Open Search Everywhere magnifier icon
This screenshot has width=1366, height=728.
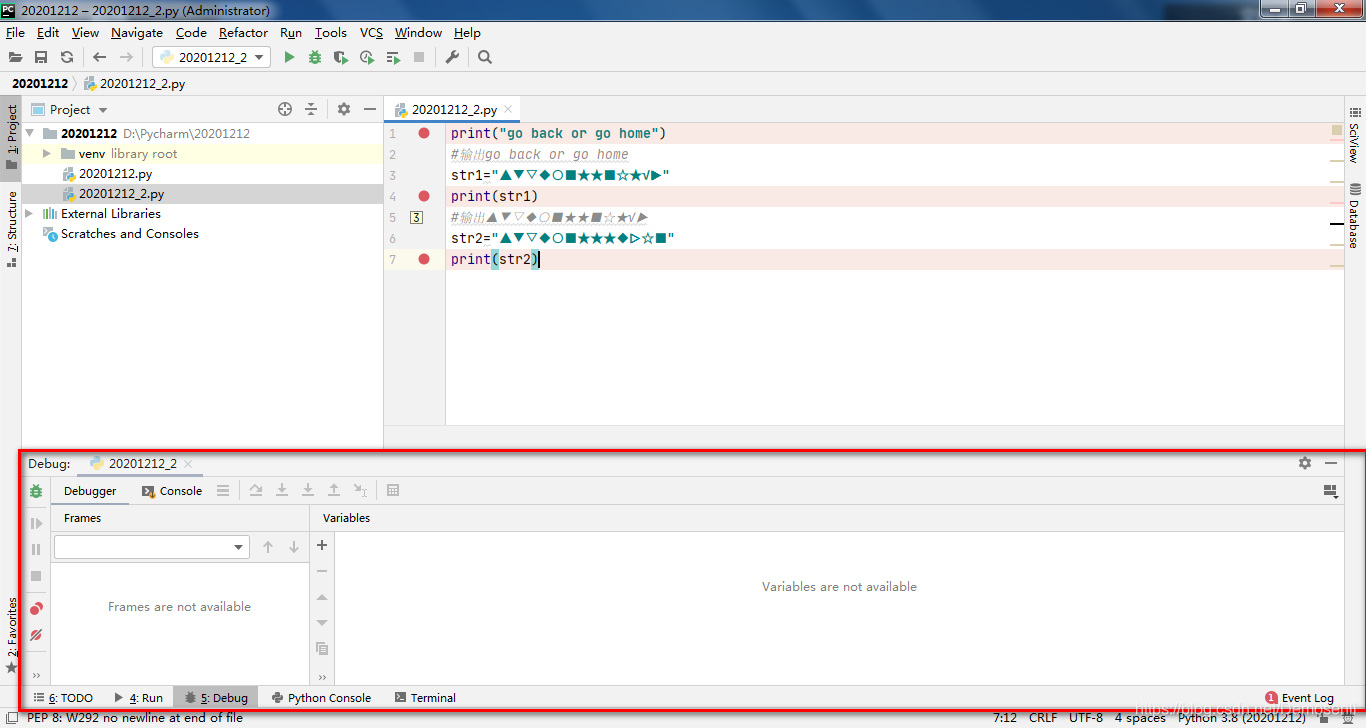[x=485, y=58]
